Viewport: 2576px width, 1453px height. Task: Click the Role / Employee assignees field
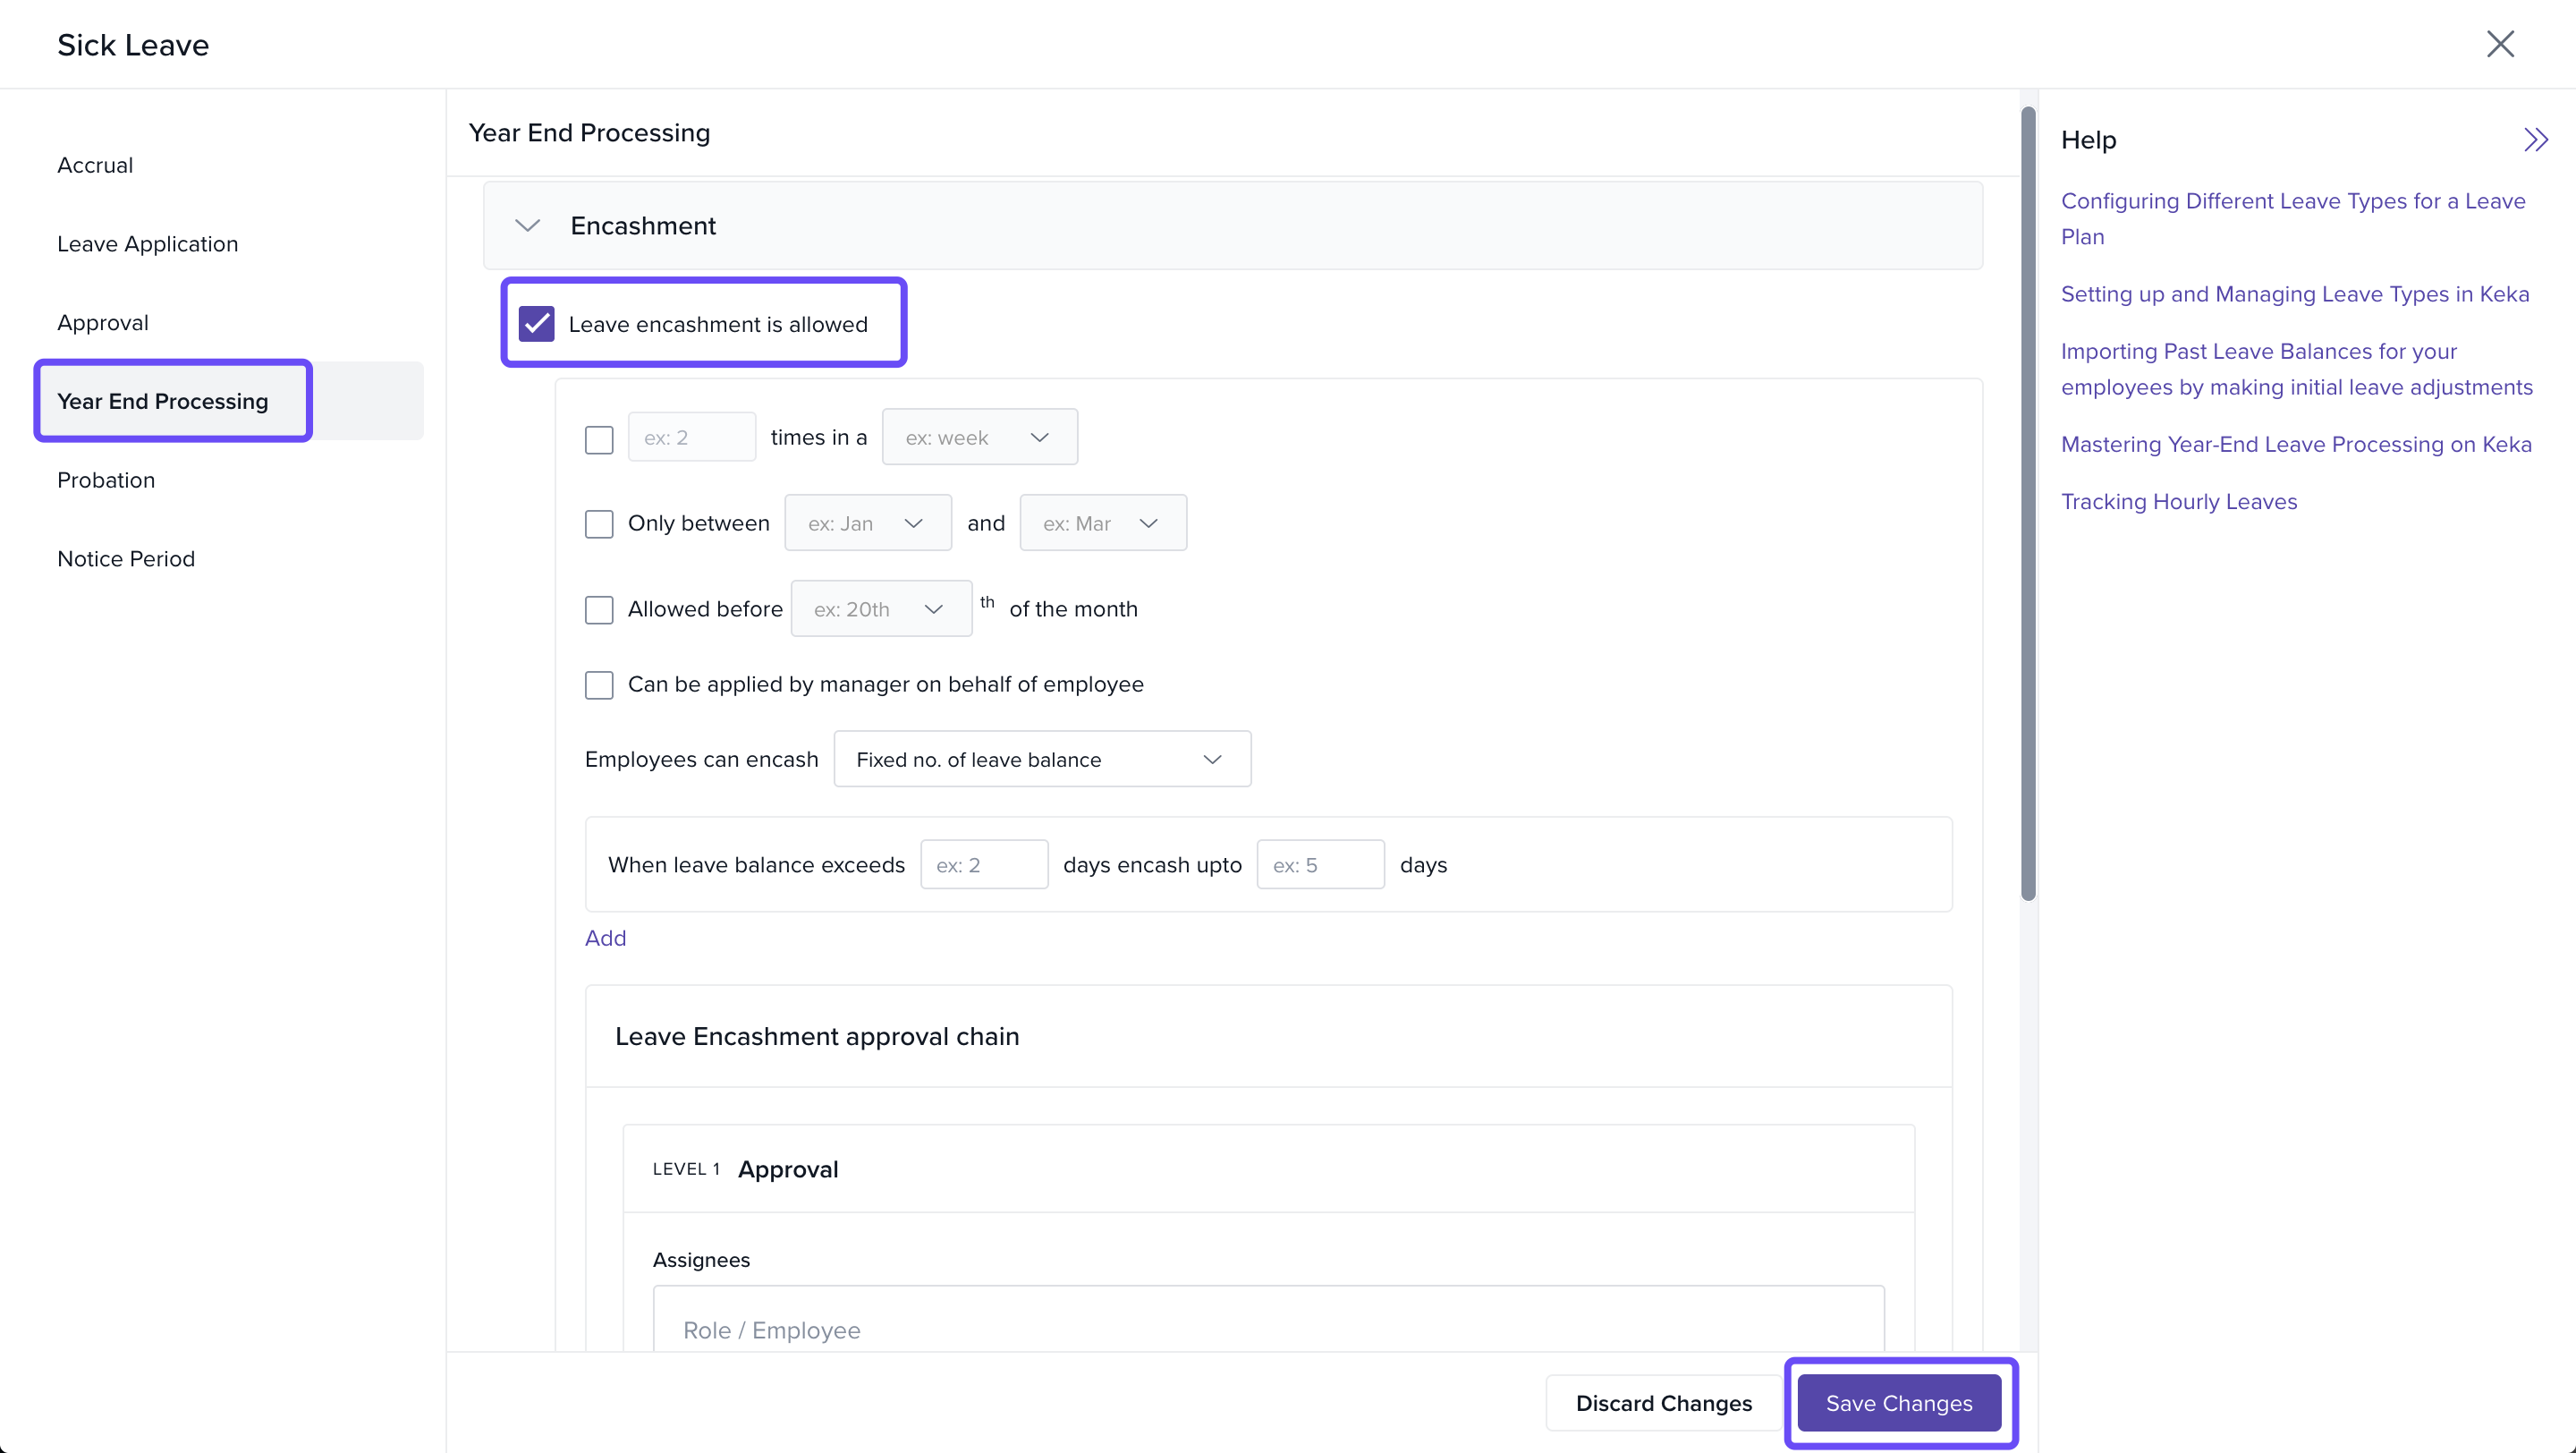tap(1267, 1329)
